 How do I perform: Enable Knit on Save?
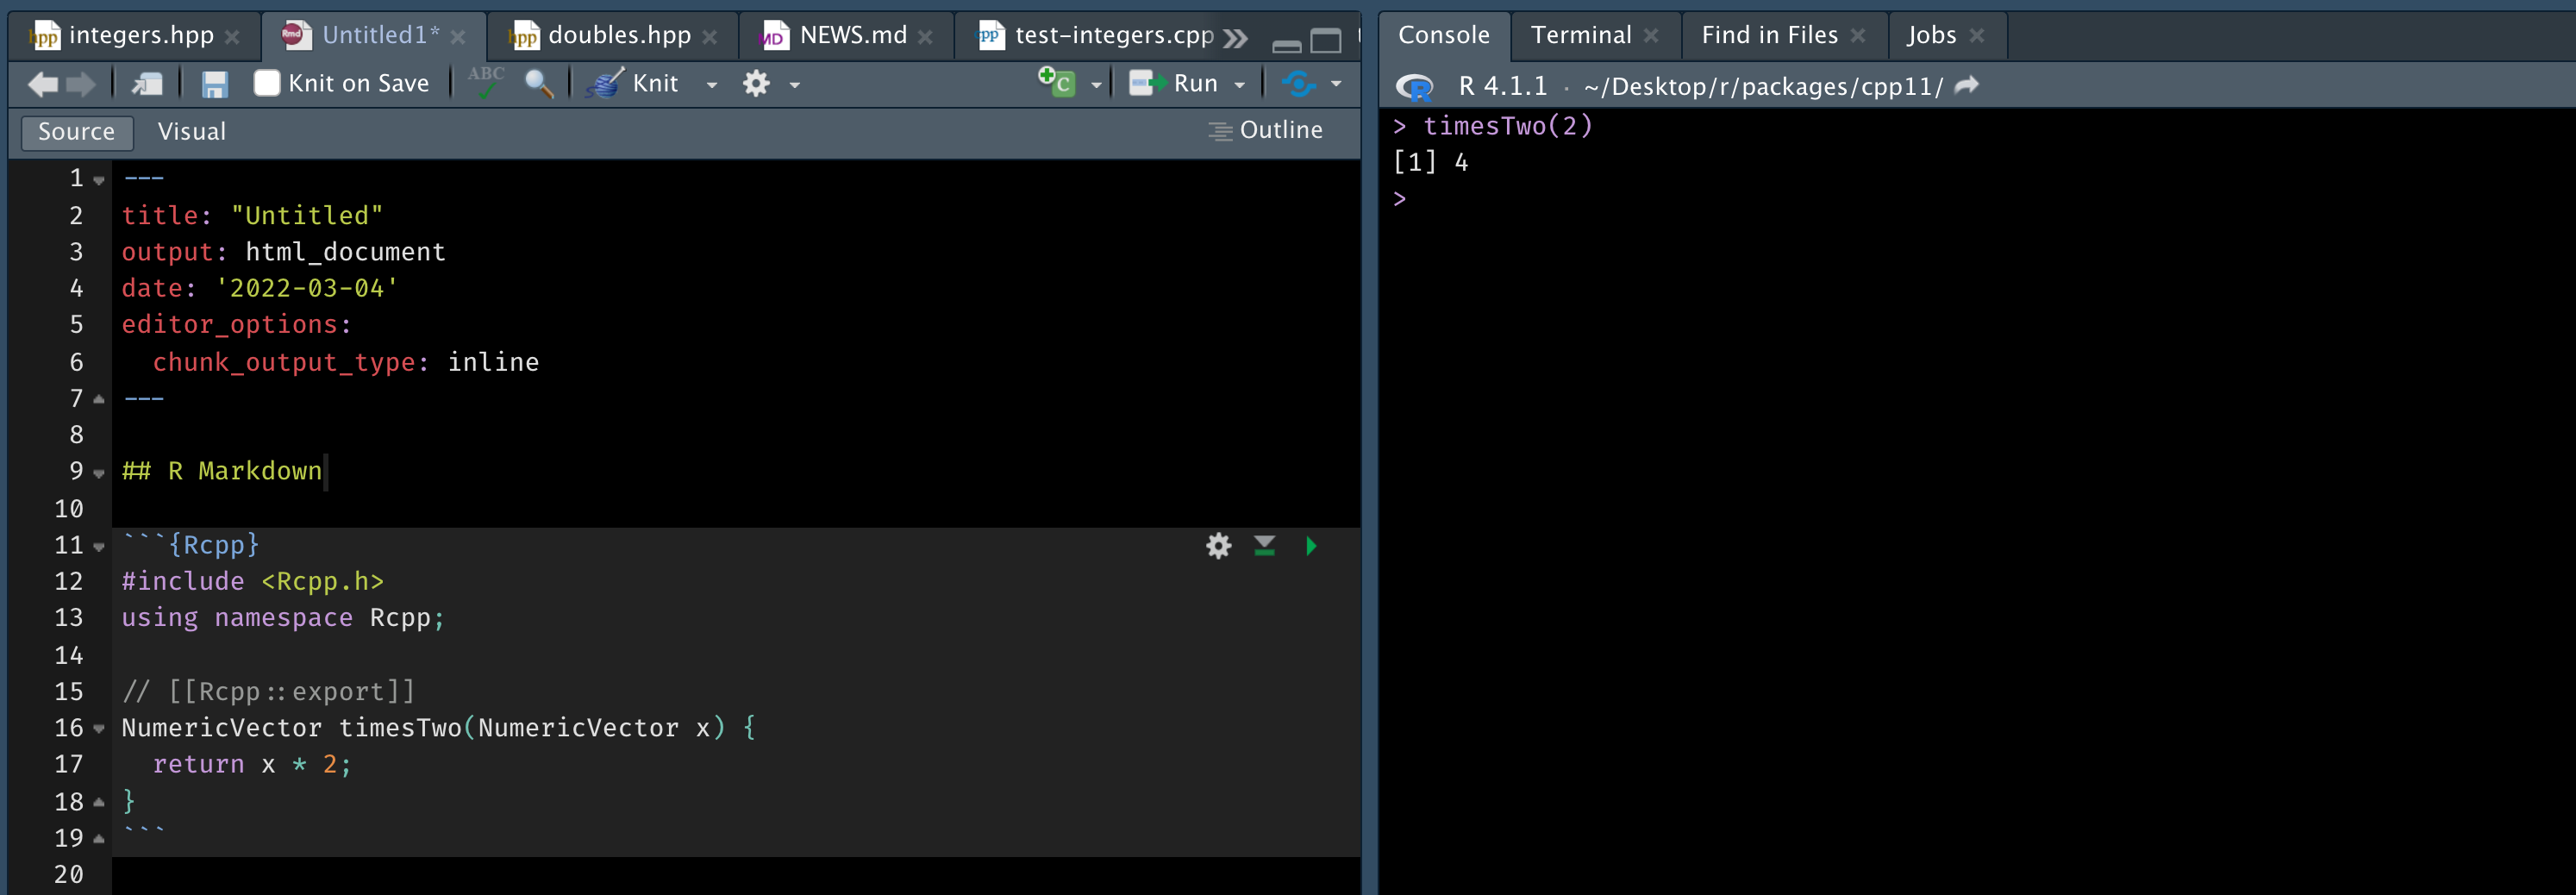click(266, 84)
